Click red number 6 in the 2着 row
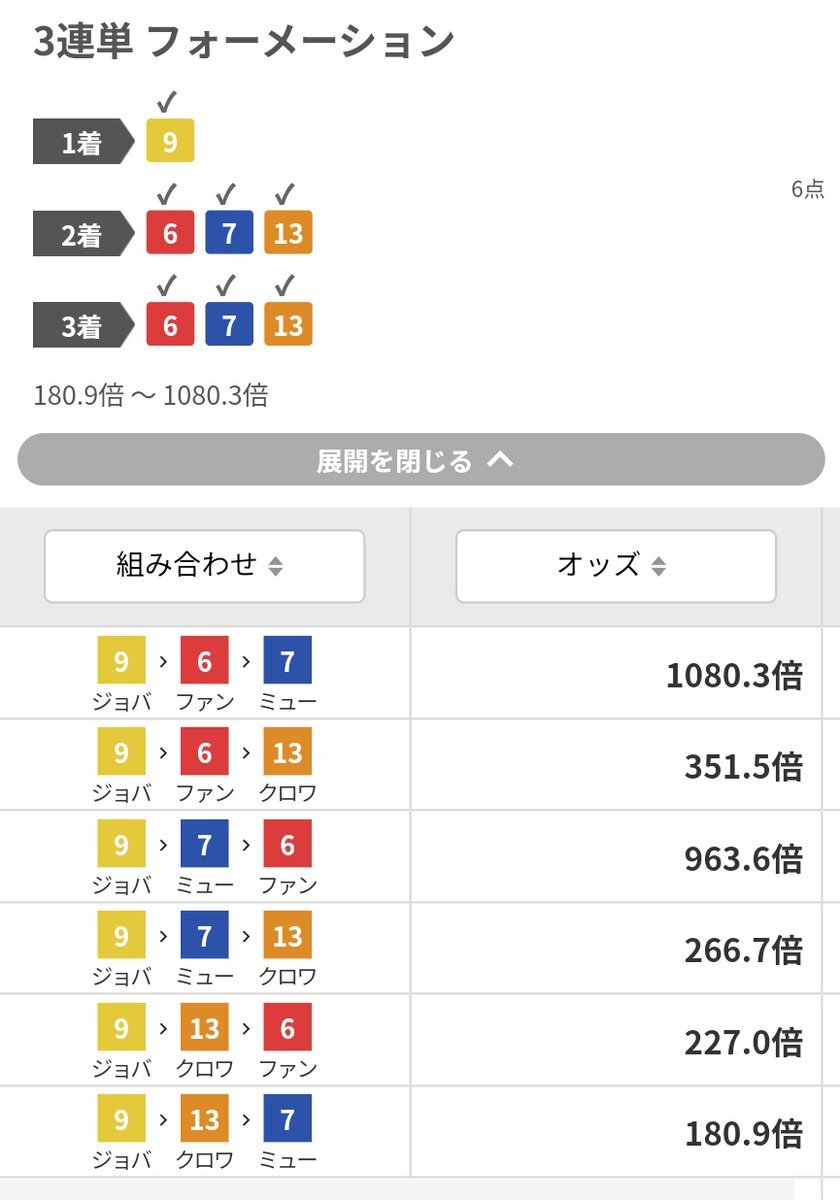The width and height of the screenshot is (840, 1200). (x=170, y=233)
